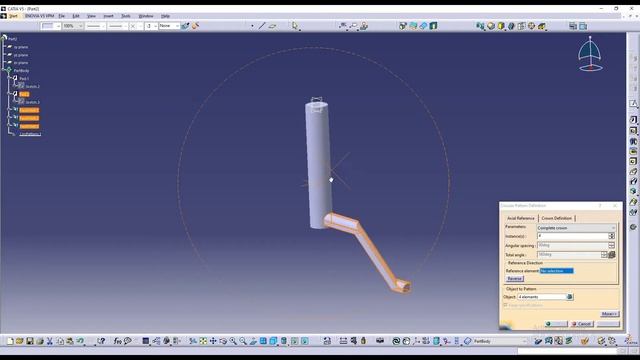Open the Insert menu
The width and height of the screenshot is (640, 360).
[x=108, y=16]
